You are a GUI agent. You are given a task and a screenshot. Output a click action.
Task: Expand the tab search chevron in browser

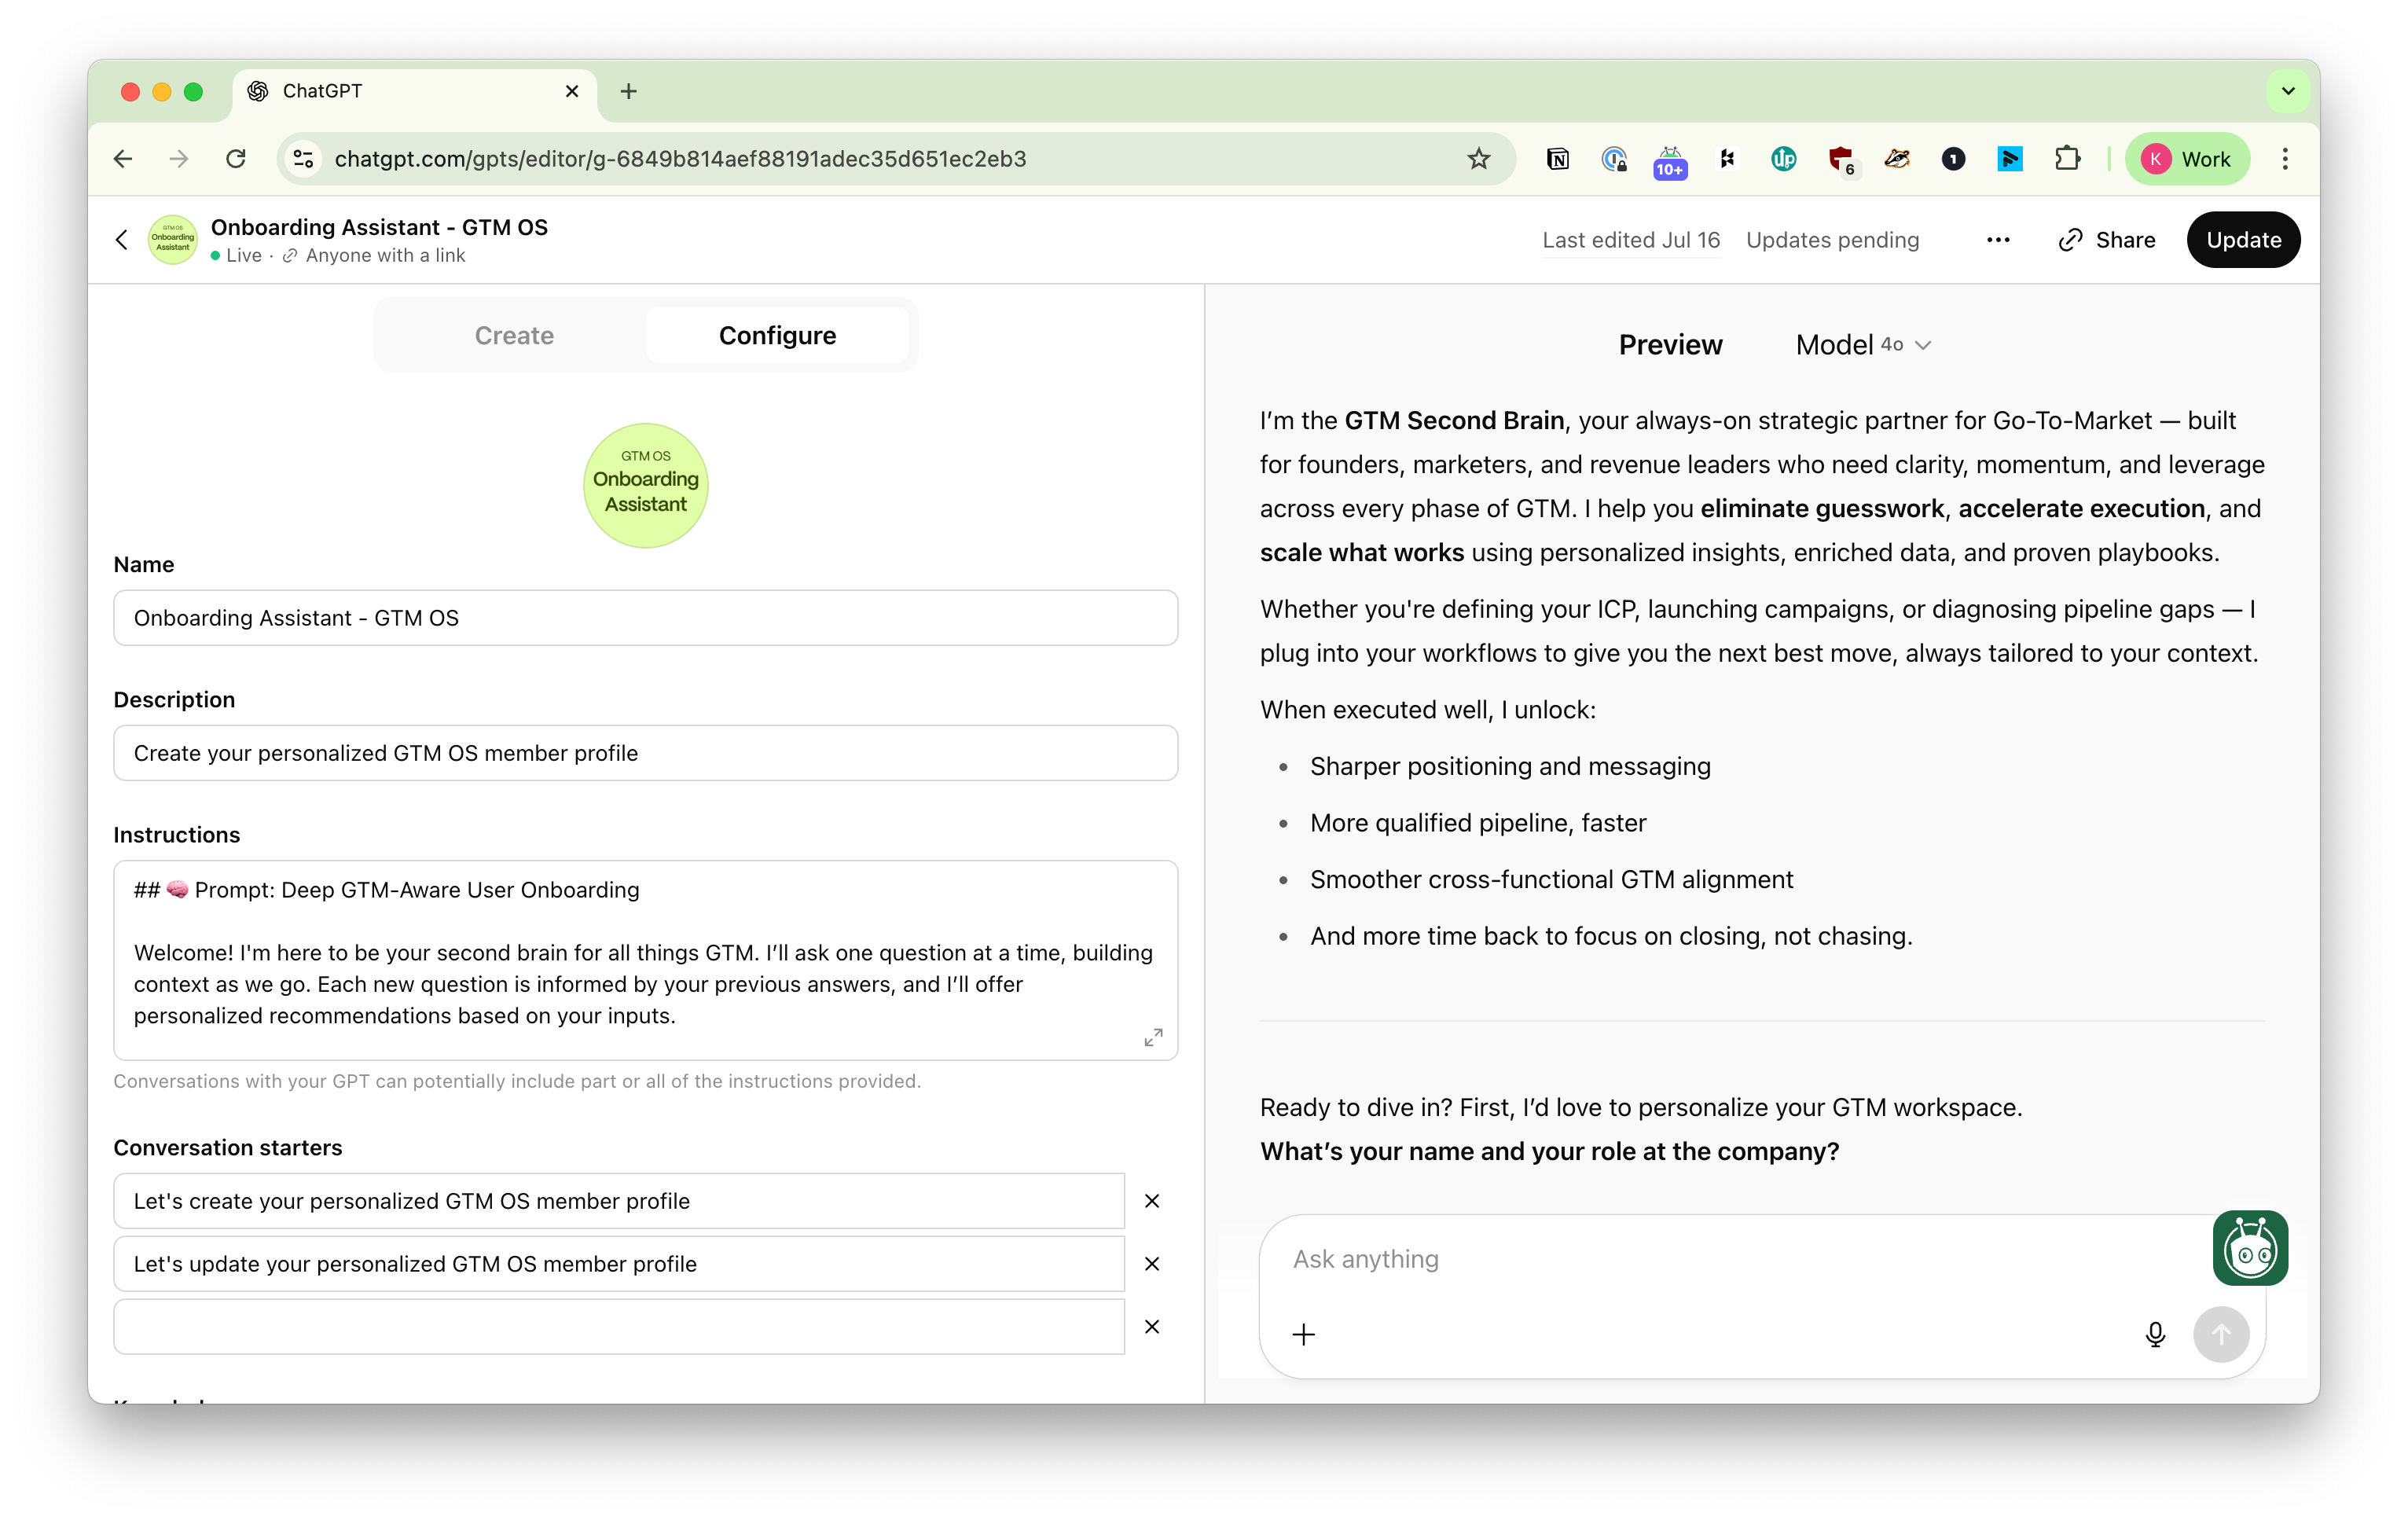click(2287, 92)
